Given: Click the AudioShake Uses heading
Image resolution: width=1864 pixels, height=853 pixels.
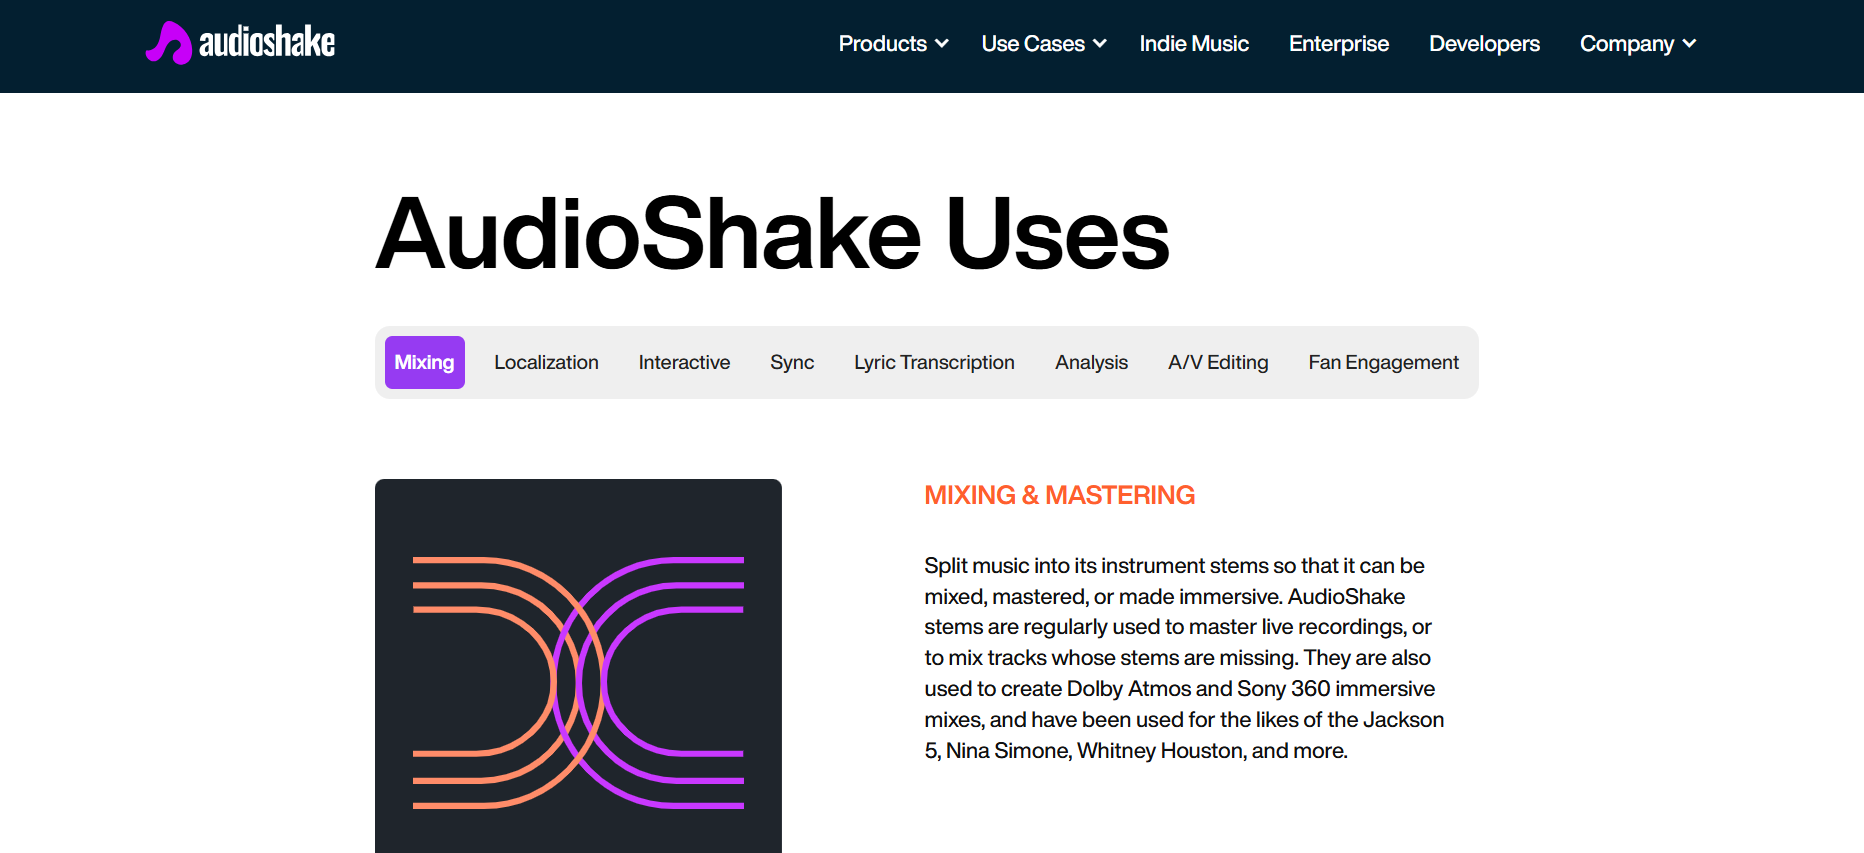Looking at the screenshot, I should (x=772, y=234).
